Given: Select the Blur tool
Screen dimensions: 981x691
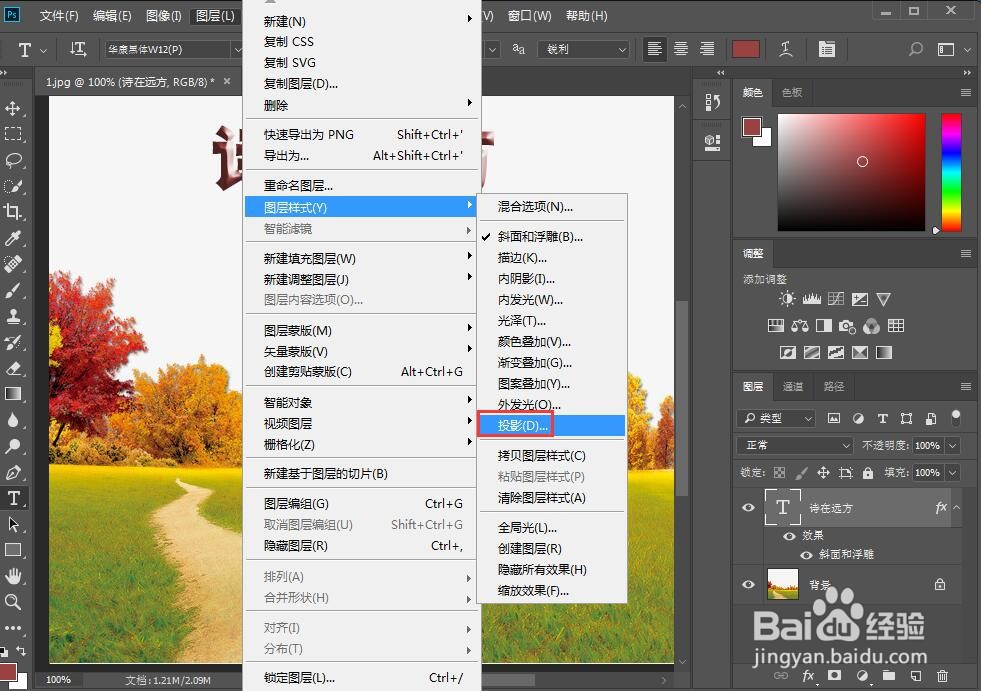Looking at the screenshot, I should point(13,420).
